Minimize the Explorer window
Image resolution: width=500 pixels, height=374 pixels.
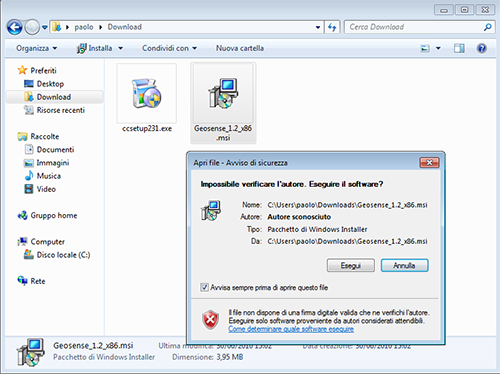coord(444,10)
